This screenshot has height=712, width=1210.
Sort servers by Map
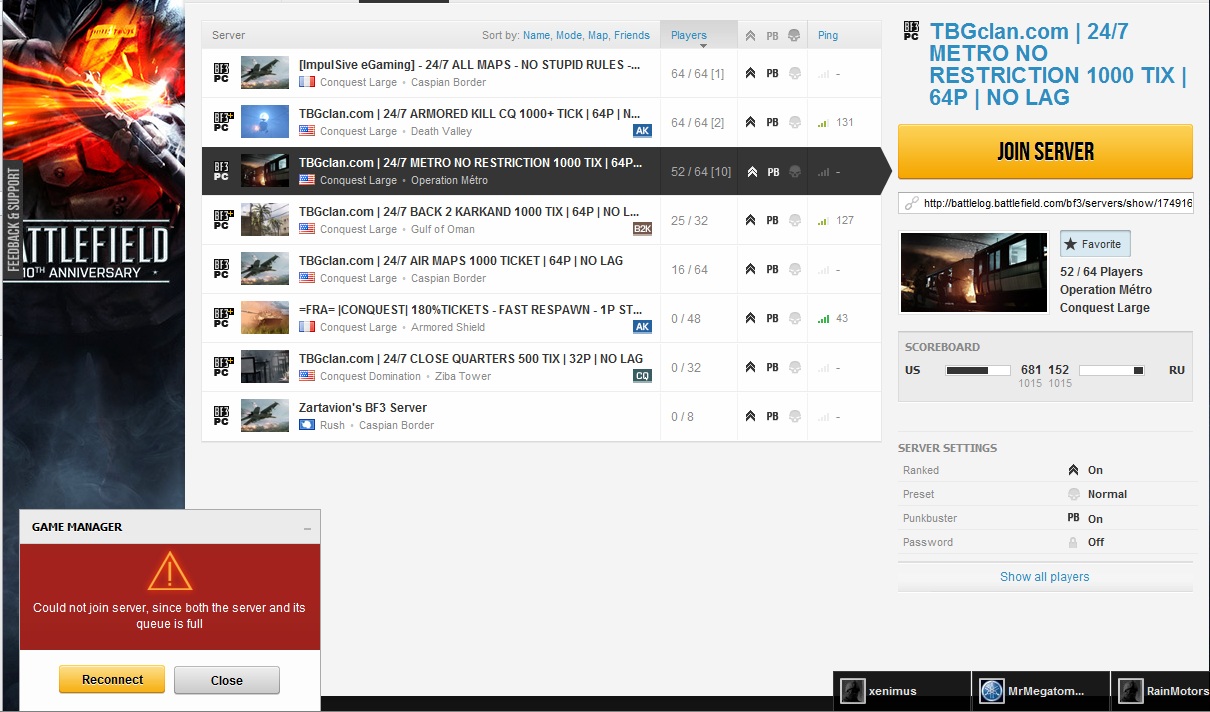pos(598,35)
